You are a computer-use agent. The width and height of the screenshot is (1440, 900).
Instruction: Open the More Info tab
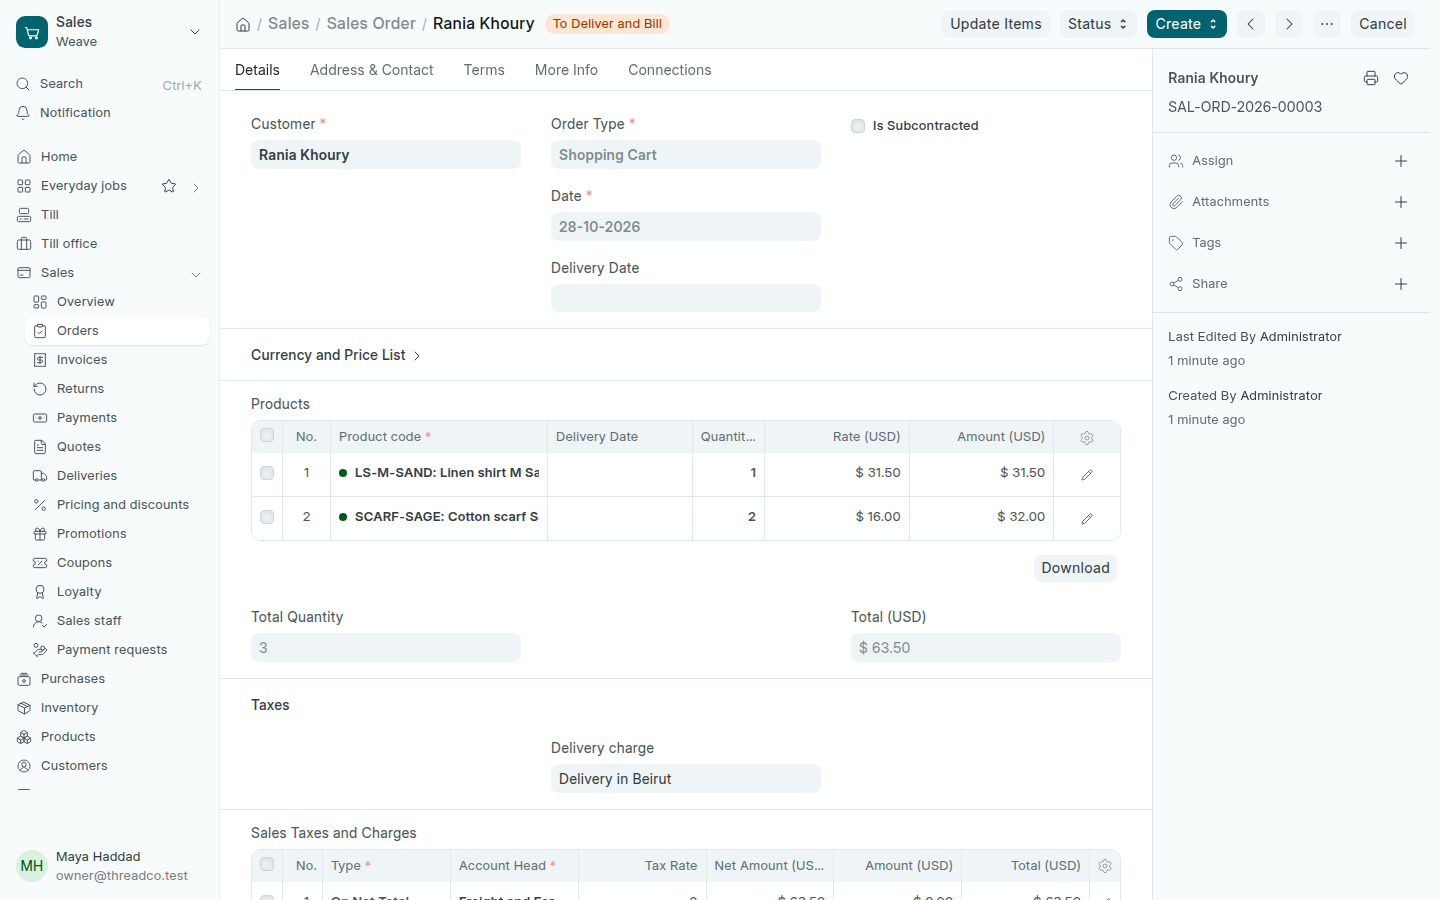566,70
